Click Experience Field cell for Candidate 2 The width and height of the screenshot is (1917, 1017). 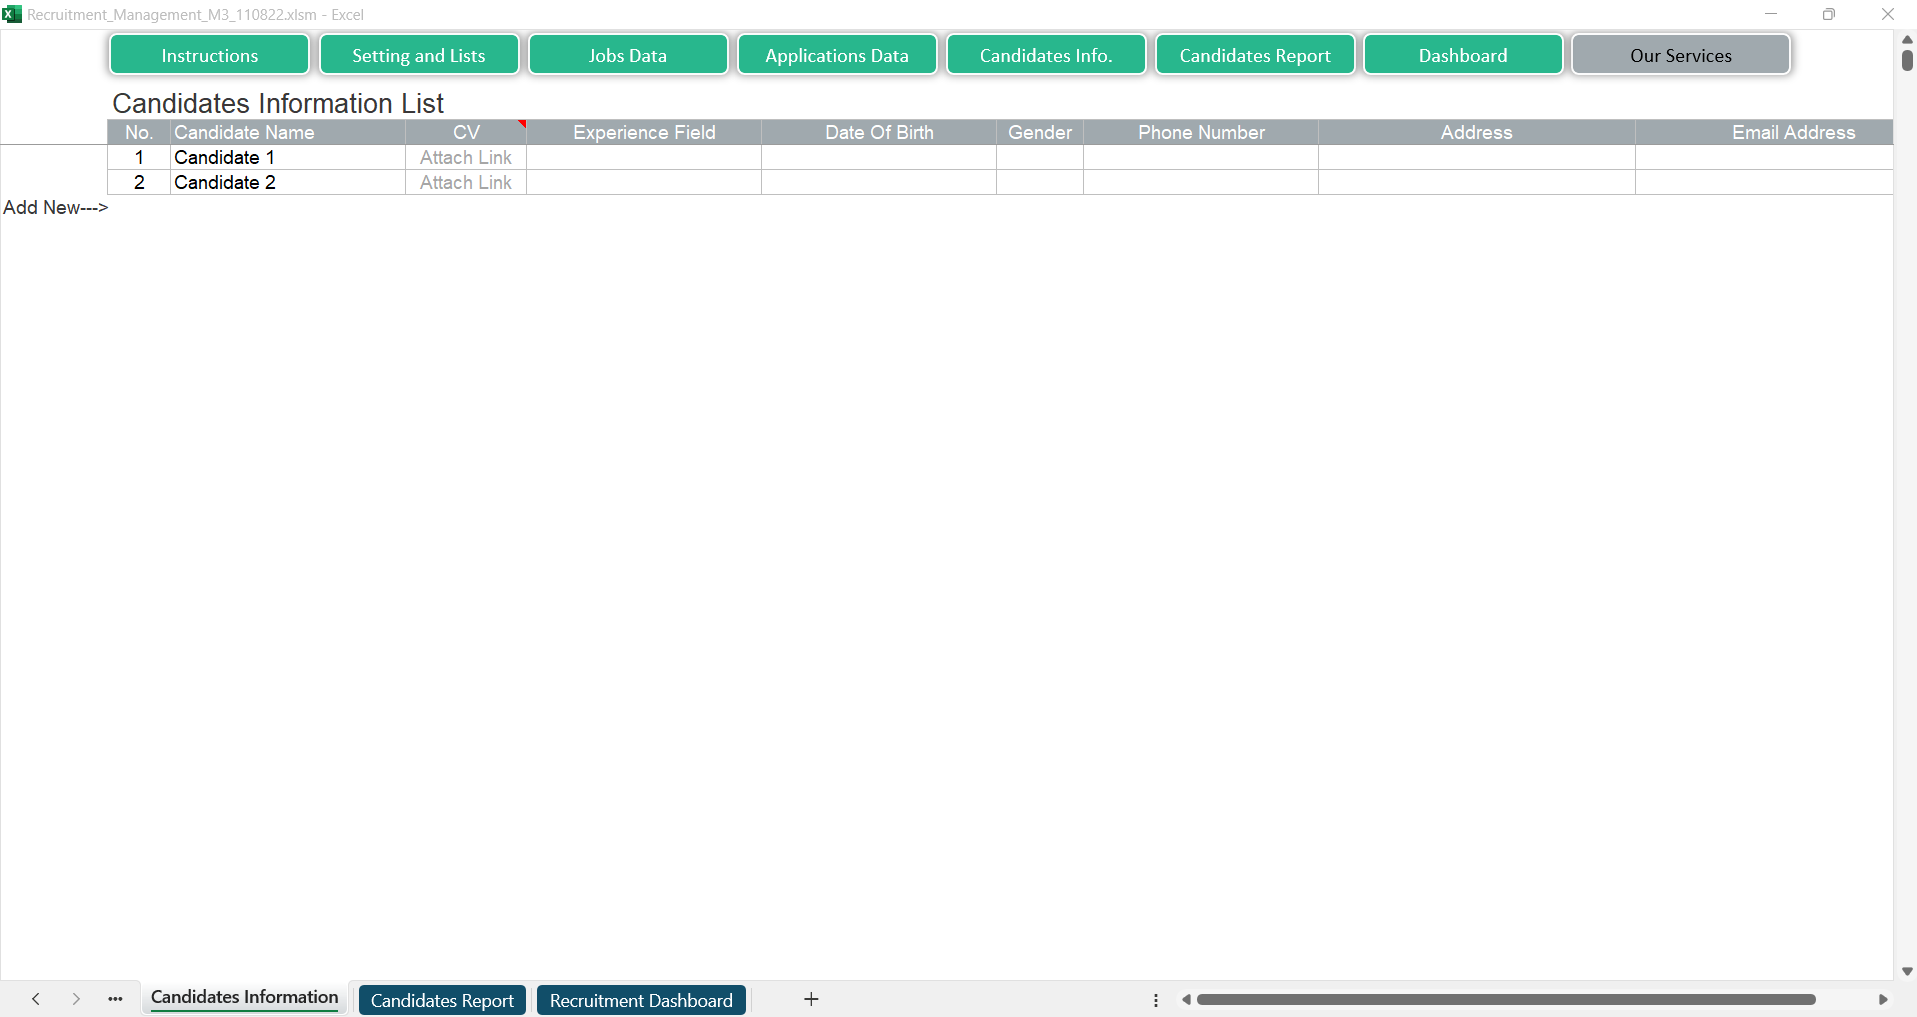[643, 183]
